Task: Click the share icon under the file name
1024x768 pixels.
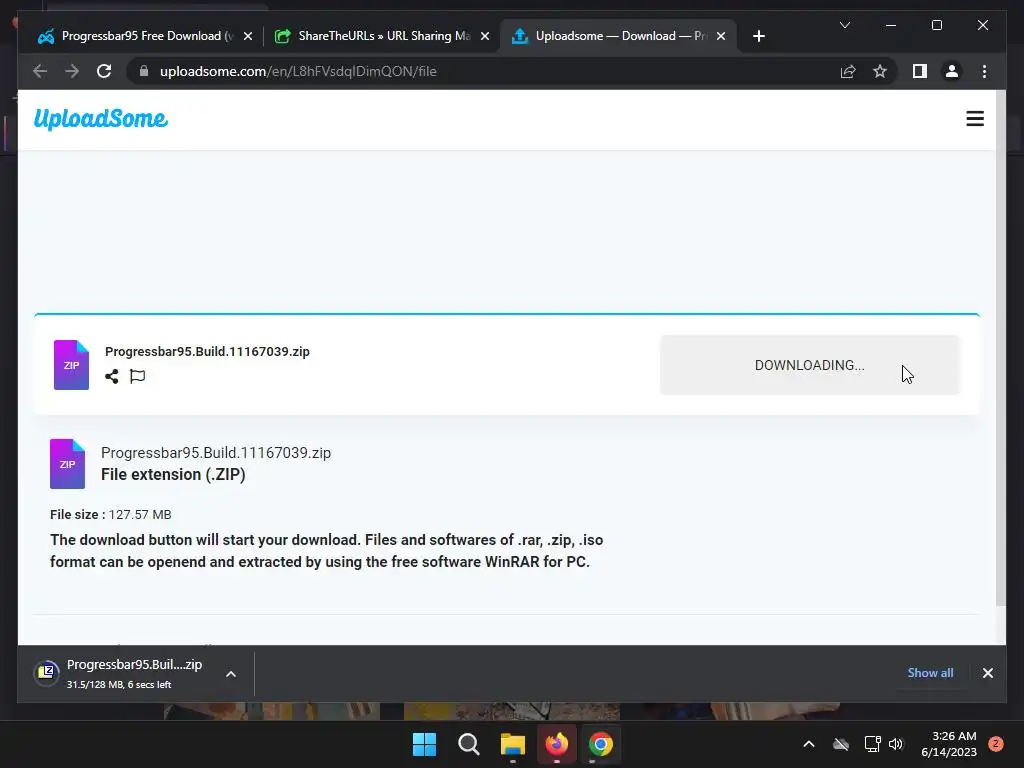Action: pyautogui.click(x=112, y=376)
